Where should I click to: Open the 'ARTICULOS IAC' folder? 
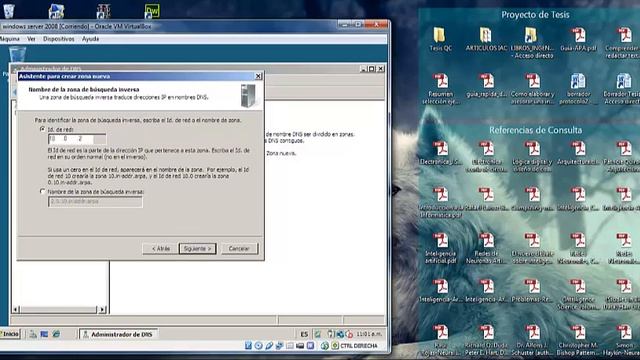point(486,40)
